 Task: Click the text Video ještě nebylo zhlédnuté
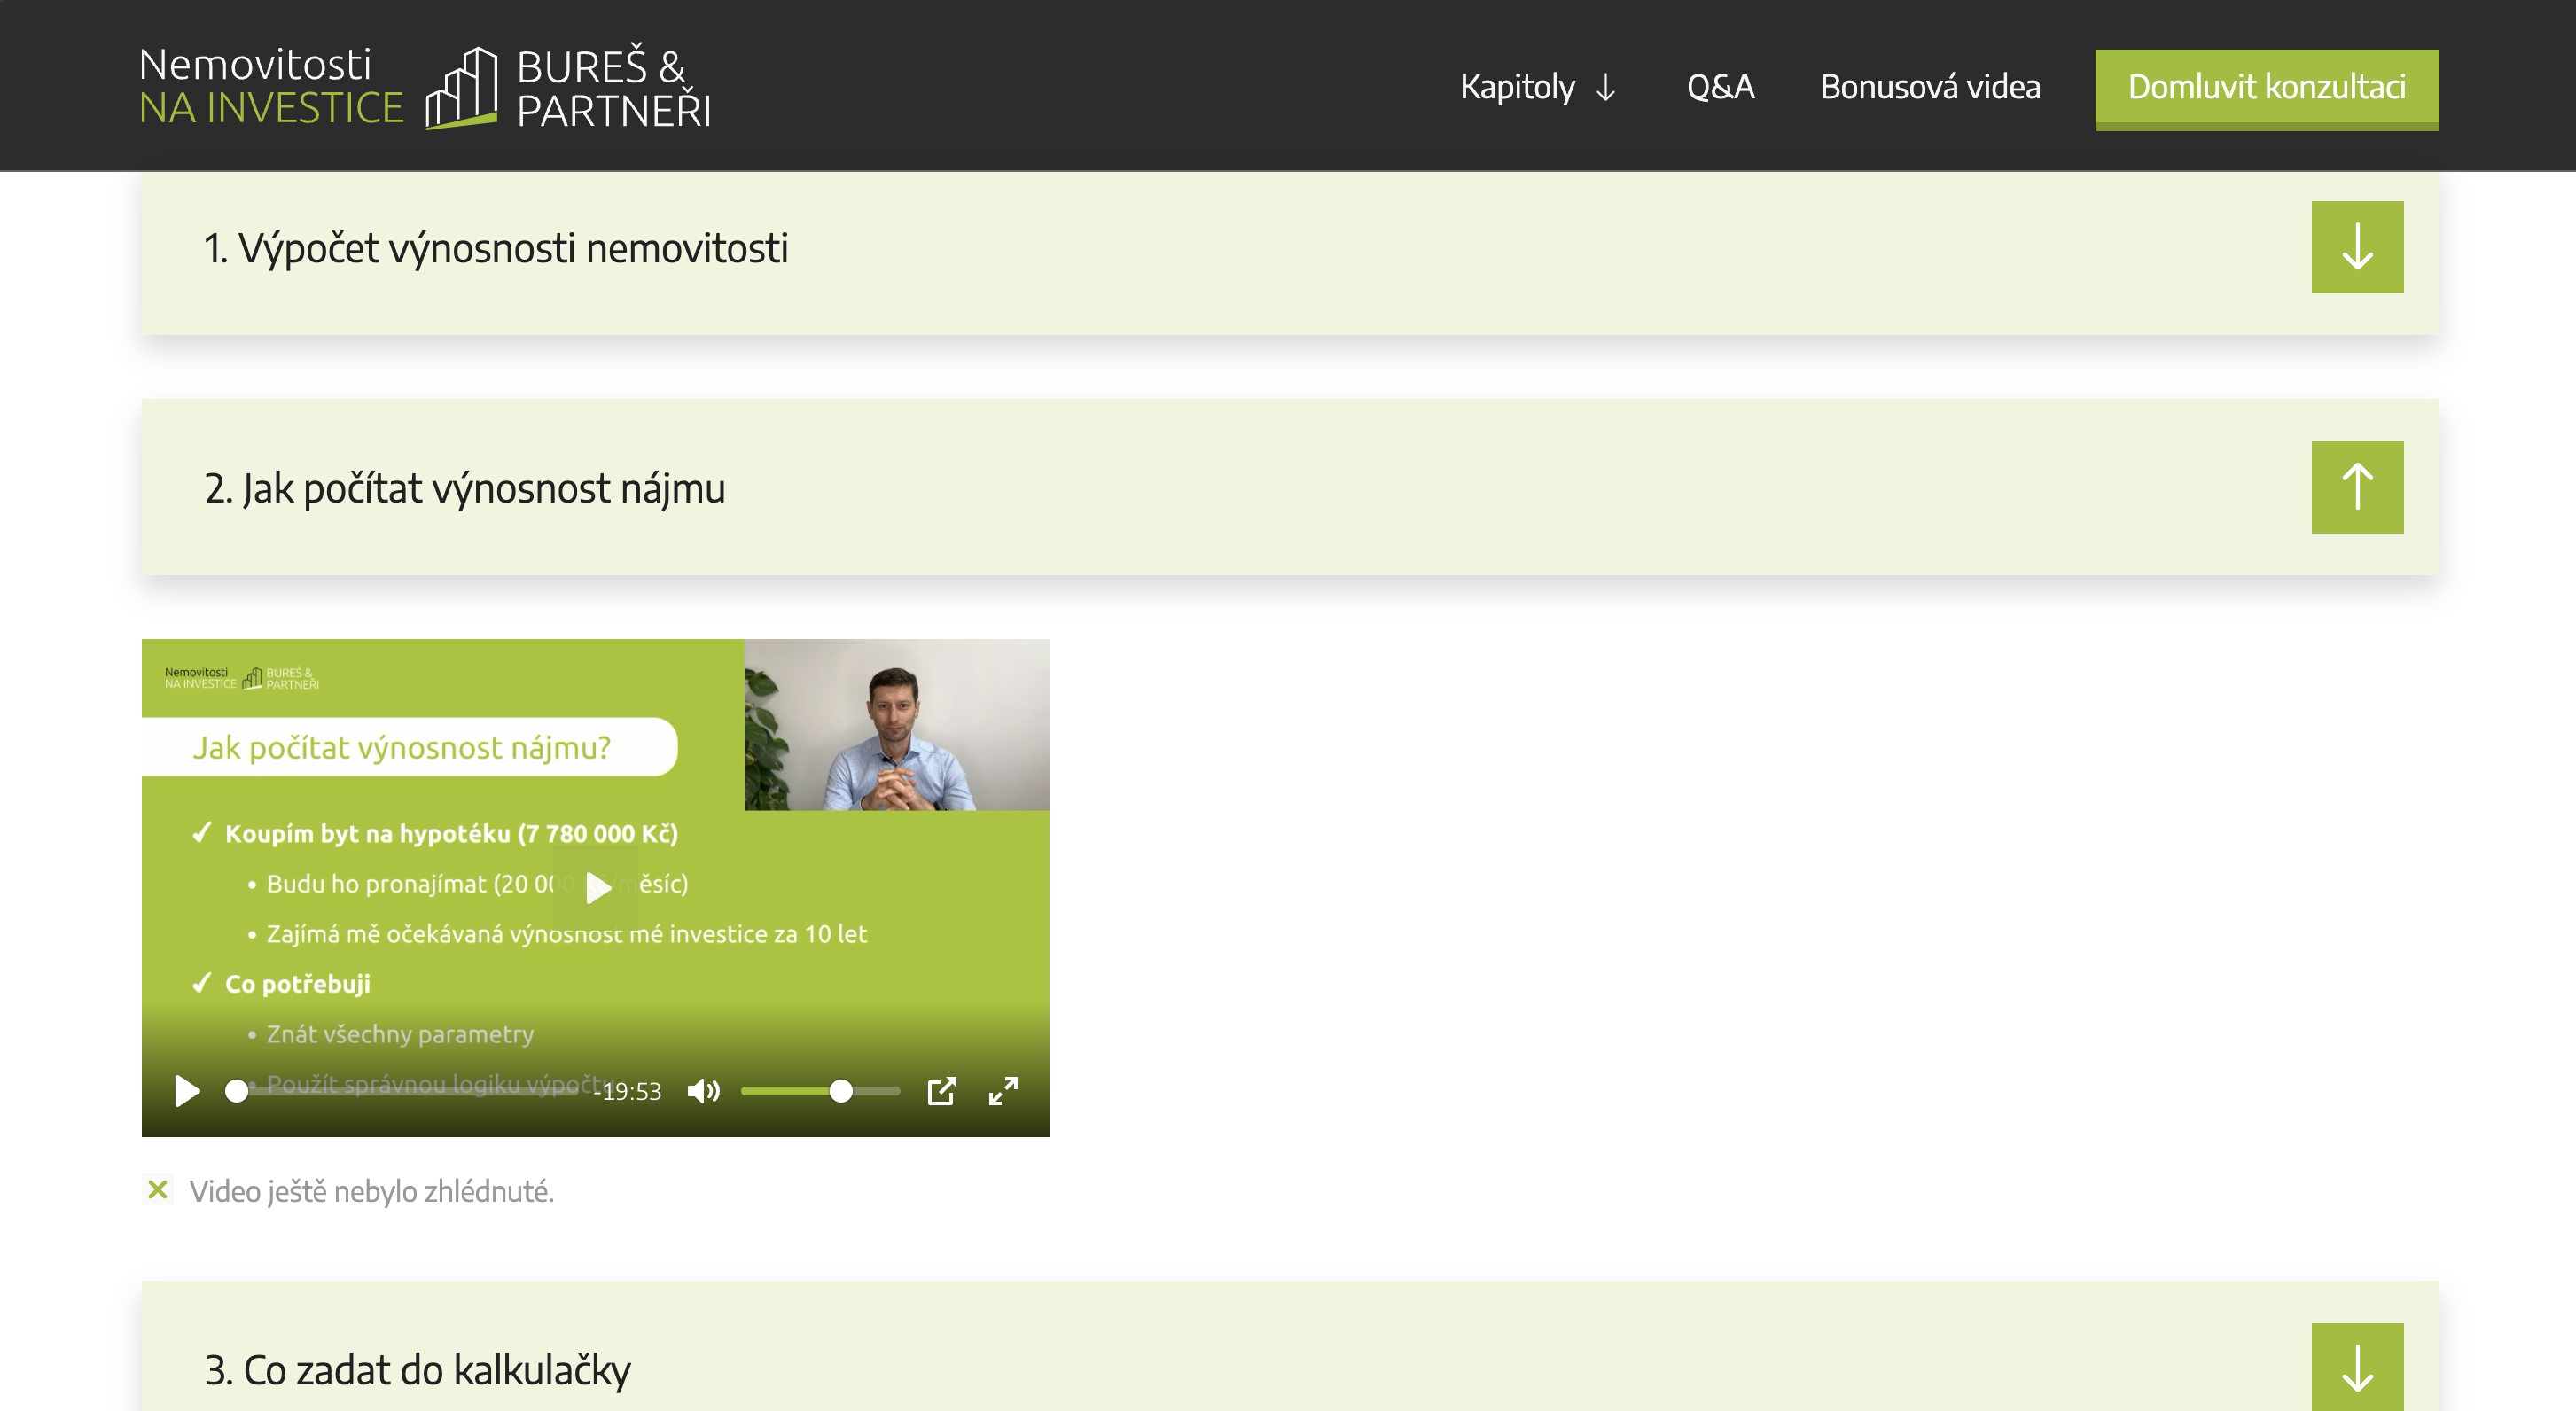[x=371, y=1191]
